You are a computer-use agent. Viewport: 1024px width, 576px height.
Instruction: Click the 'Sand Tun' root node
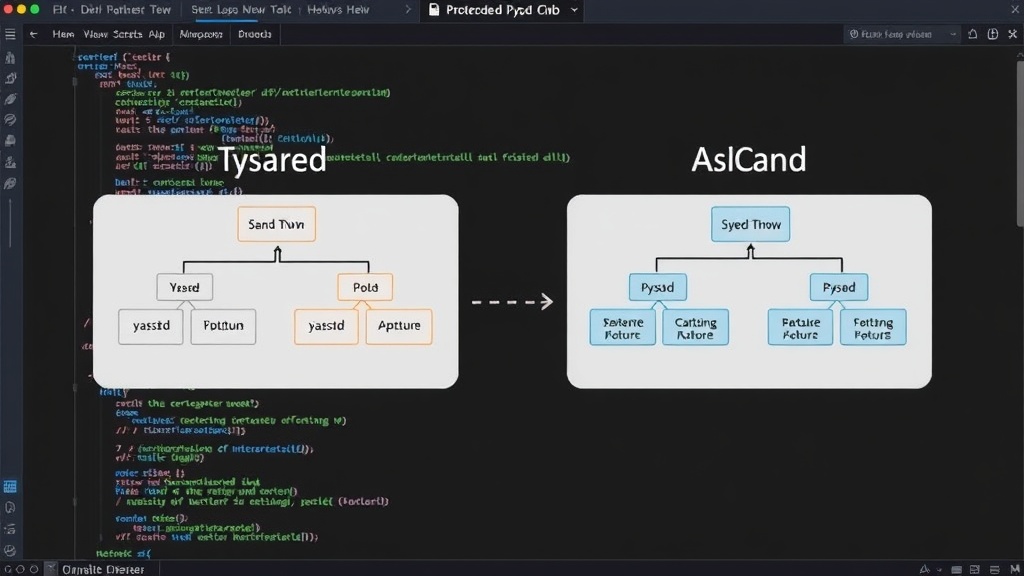coord(276,224)
